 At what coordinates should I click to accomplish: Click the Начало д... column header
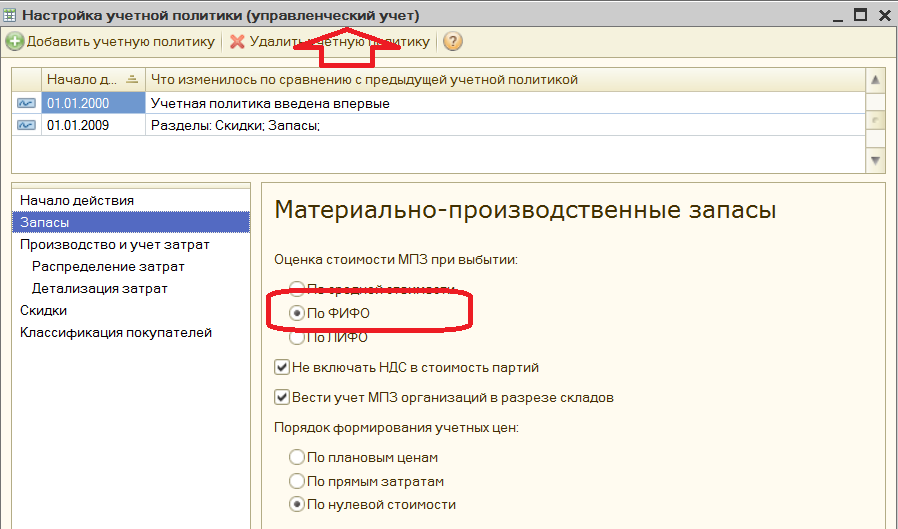[x=93, y=80]
